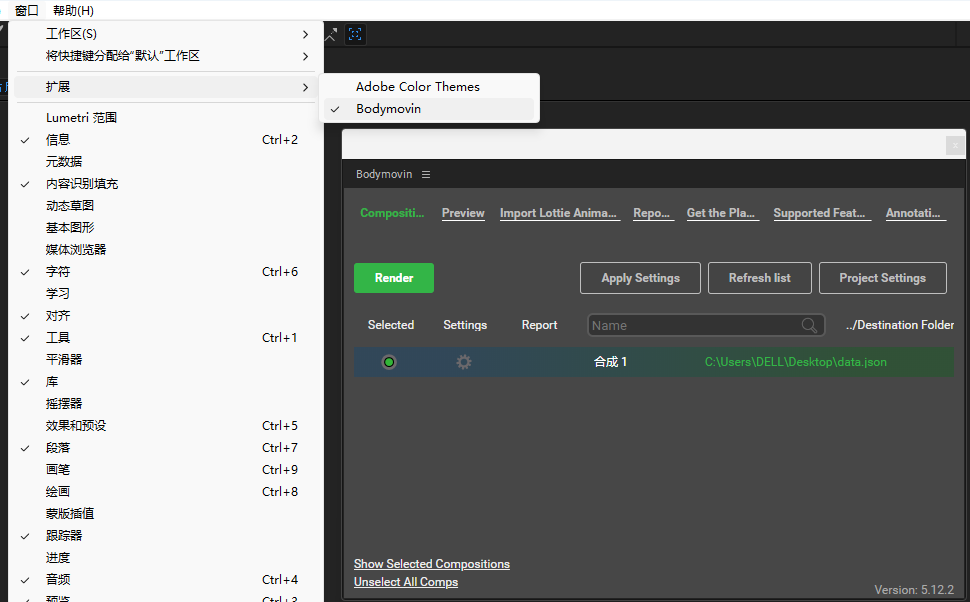Open the 平滑器 panel

[x=166, y=359]
